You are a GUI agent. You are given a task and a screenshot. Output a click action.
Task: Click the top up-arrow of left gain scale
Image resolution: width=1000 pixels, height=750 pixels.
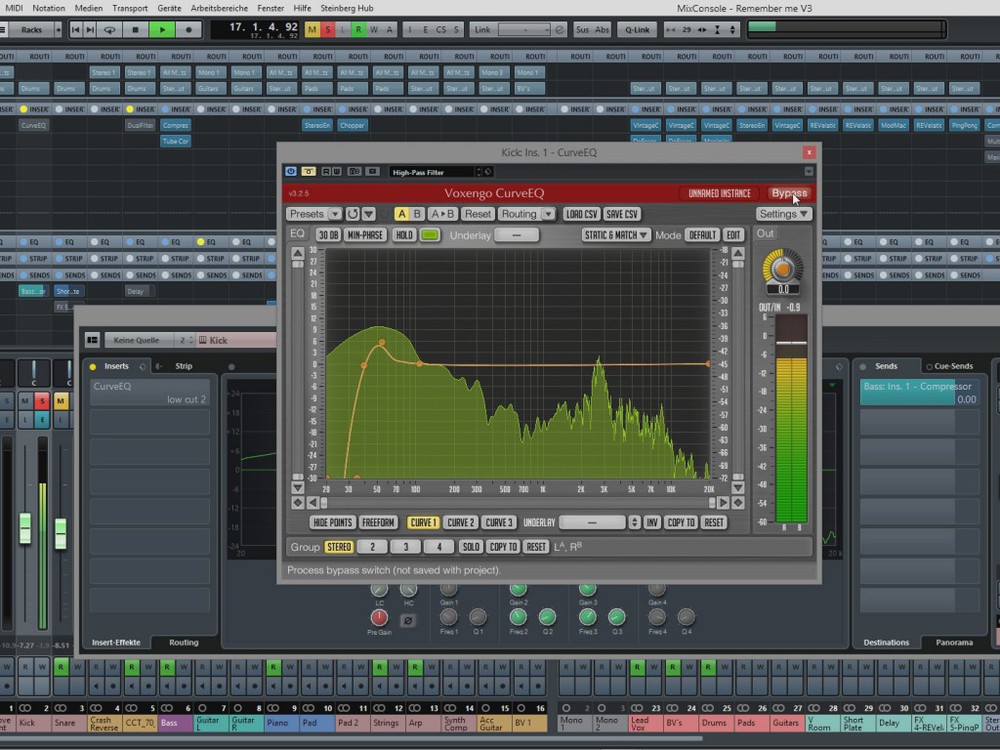tap(298, 254)
